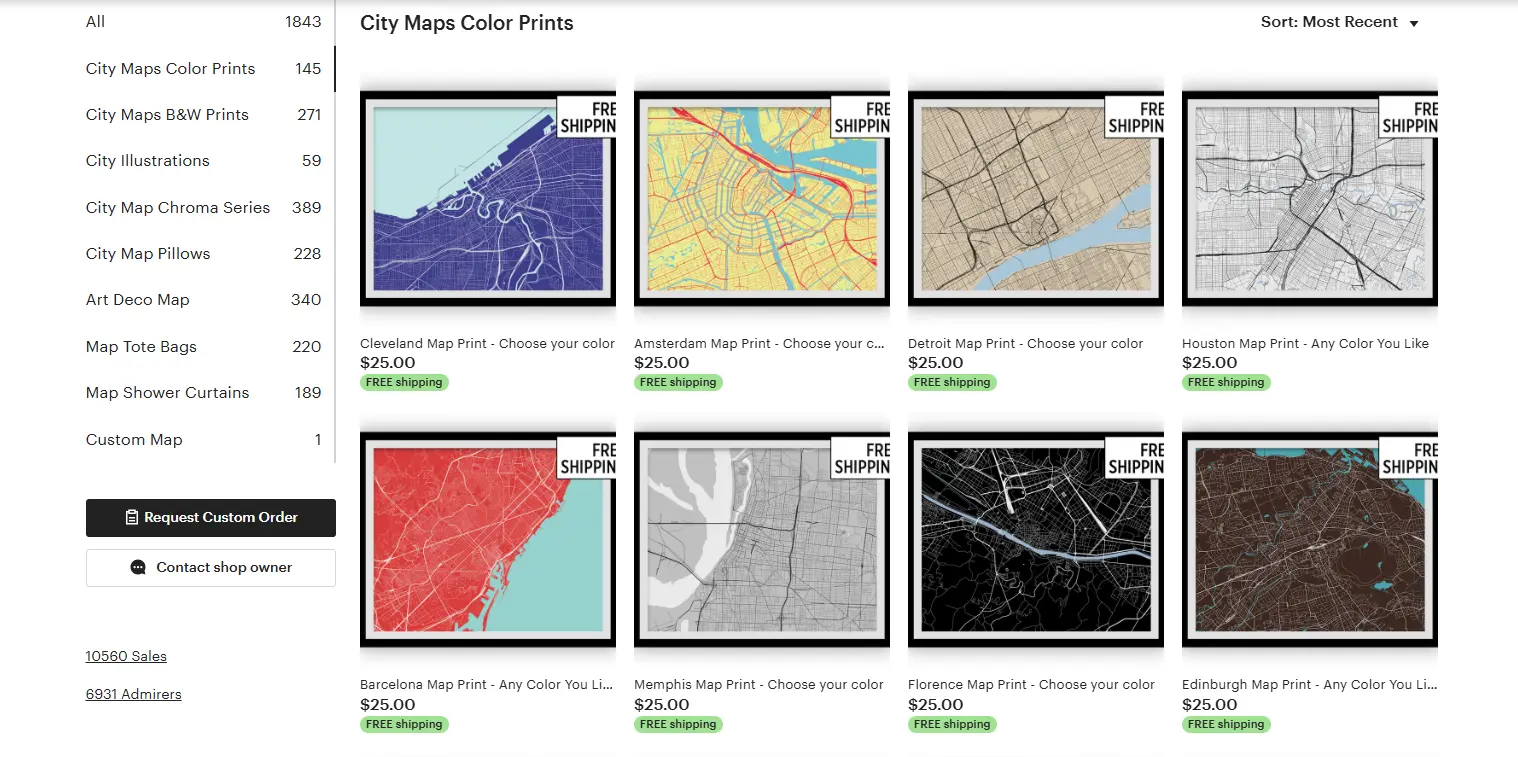Click the Florence black map thumbnail
The width and height of the screenshot is (1518, 757).
point(1035,538)
